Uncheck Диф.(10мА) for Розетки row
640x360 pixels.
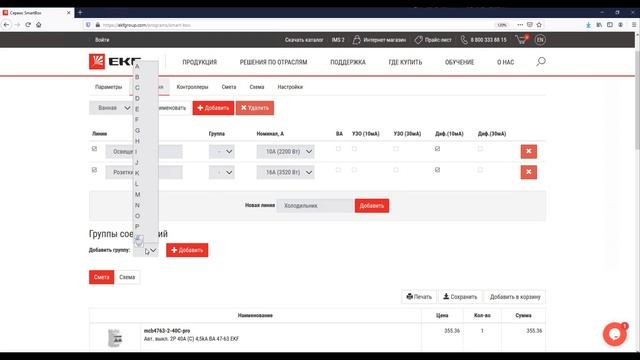(x=438, y=170)
